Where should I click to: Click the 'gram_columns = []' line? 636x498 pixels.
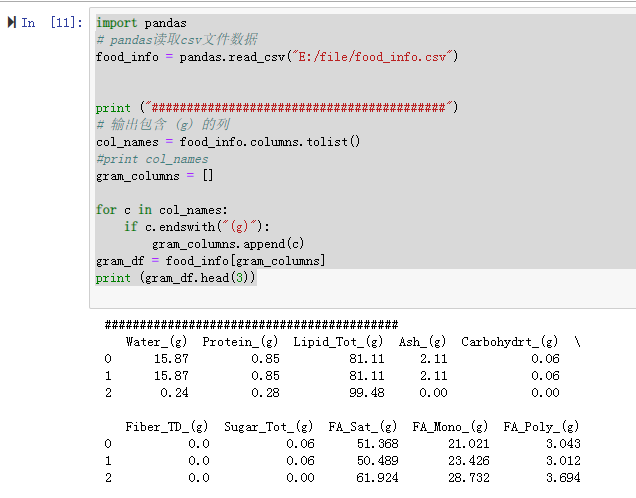click(155, 176)
